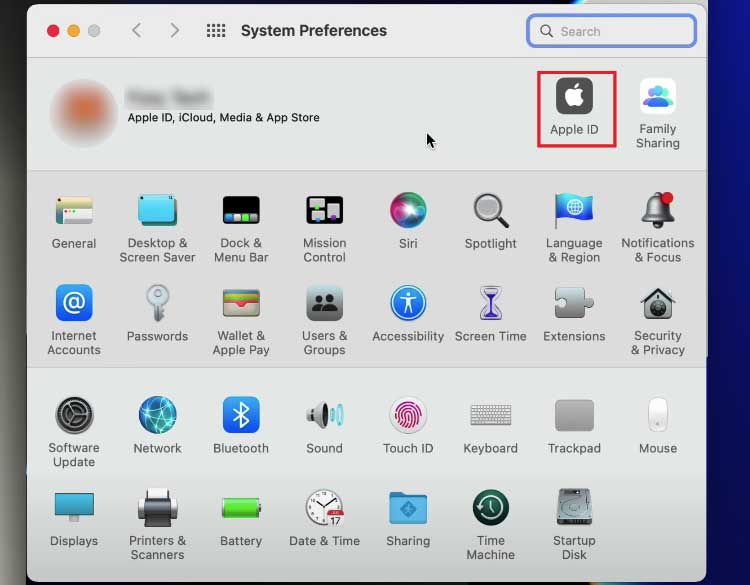This screenshot has height=585, width=750.
Task: Close System Preferences with the red button
Action: 53,31
